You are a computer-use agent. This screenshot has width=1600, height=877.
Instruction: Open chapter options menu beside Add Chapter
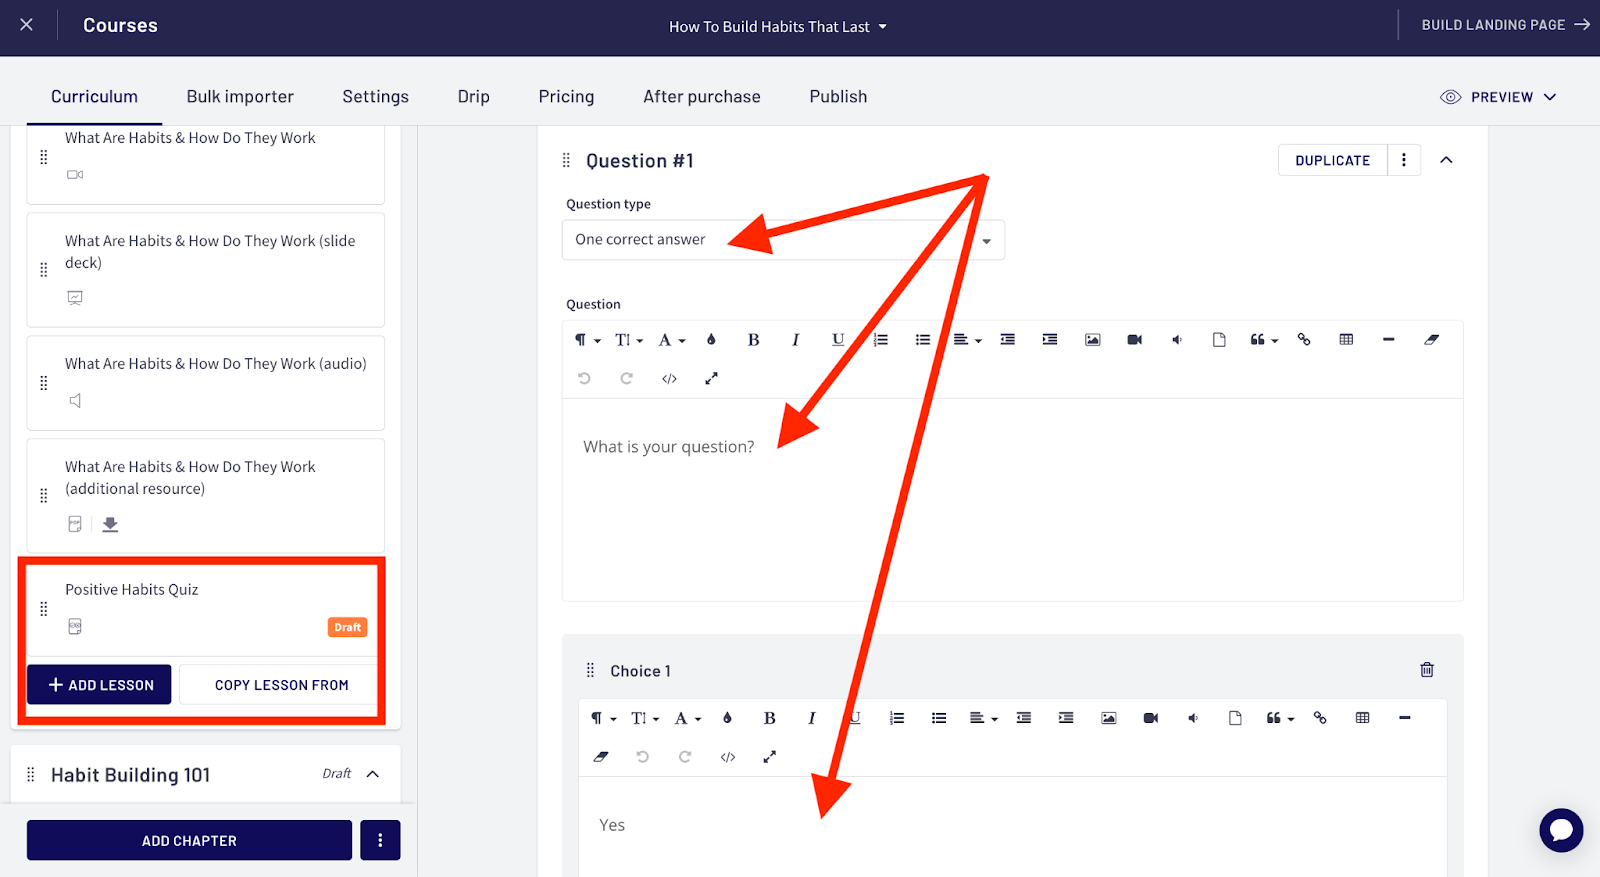point(380,840)
